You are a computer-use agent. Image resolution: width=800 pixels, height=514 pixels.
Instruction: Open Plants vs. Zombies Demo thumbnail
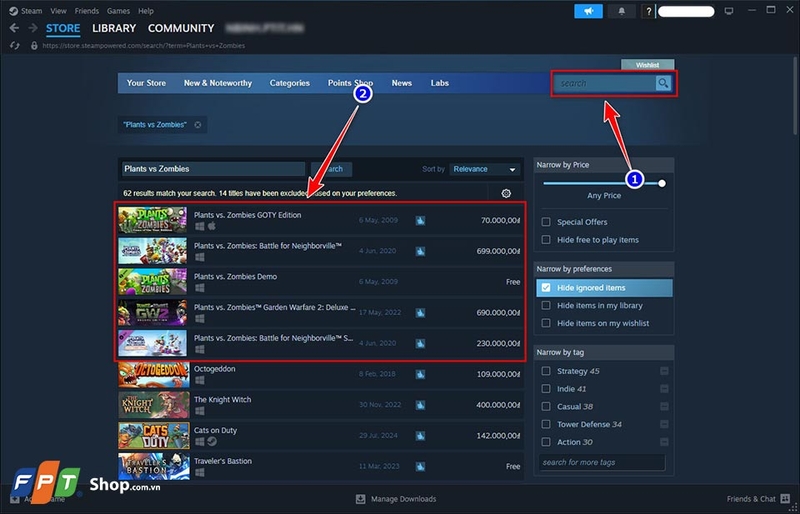pos(153,282)
